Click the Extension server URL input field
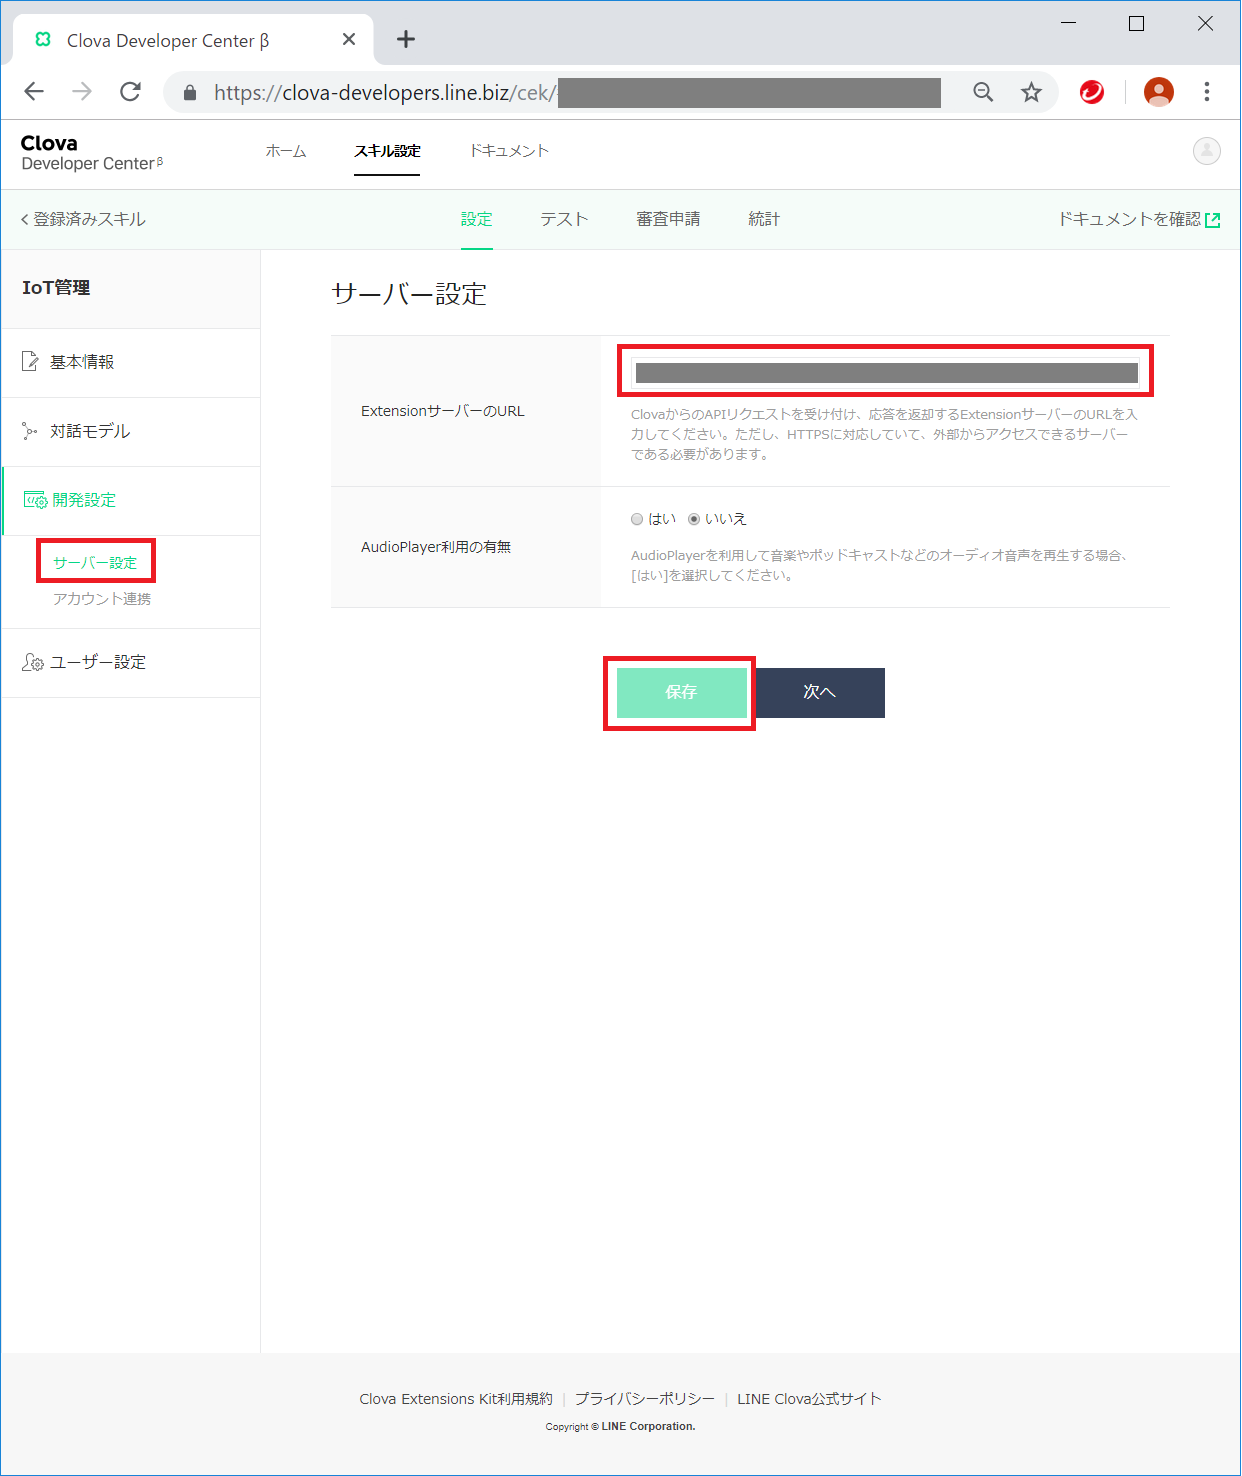Image resolution: width=1242 pixels, height=1476 pixels. pos(886,373)
